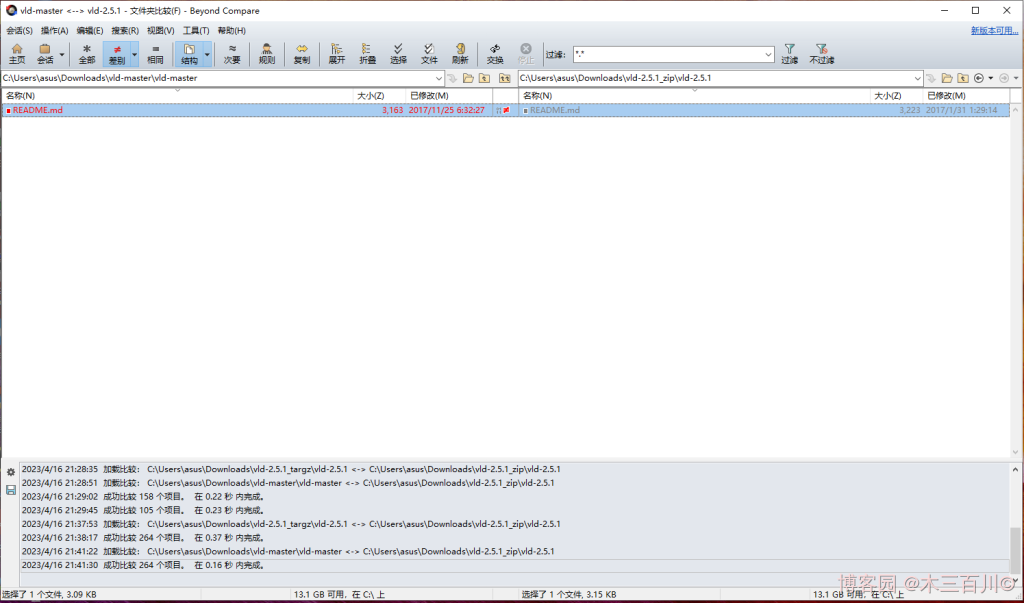Image resolution: width=1024 pixels, height=603 pixels.
Task: Open the 工具(T) menu
Action: (196, 30)
